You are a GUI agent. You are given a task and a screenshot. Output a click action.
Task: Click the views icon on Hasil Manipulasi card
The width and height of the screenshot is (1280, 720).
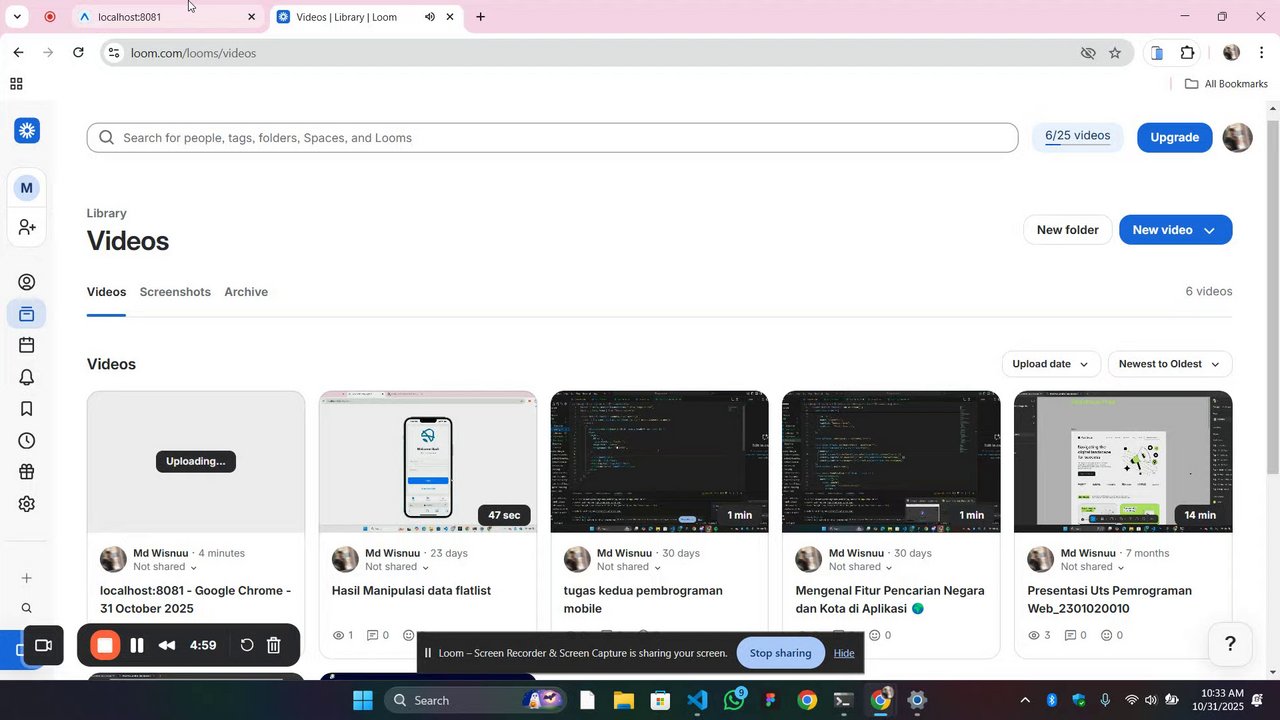click(x=338, y=635)
